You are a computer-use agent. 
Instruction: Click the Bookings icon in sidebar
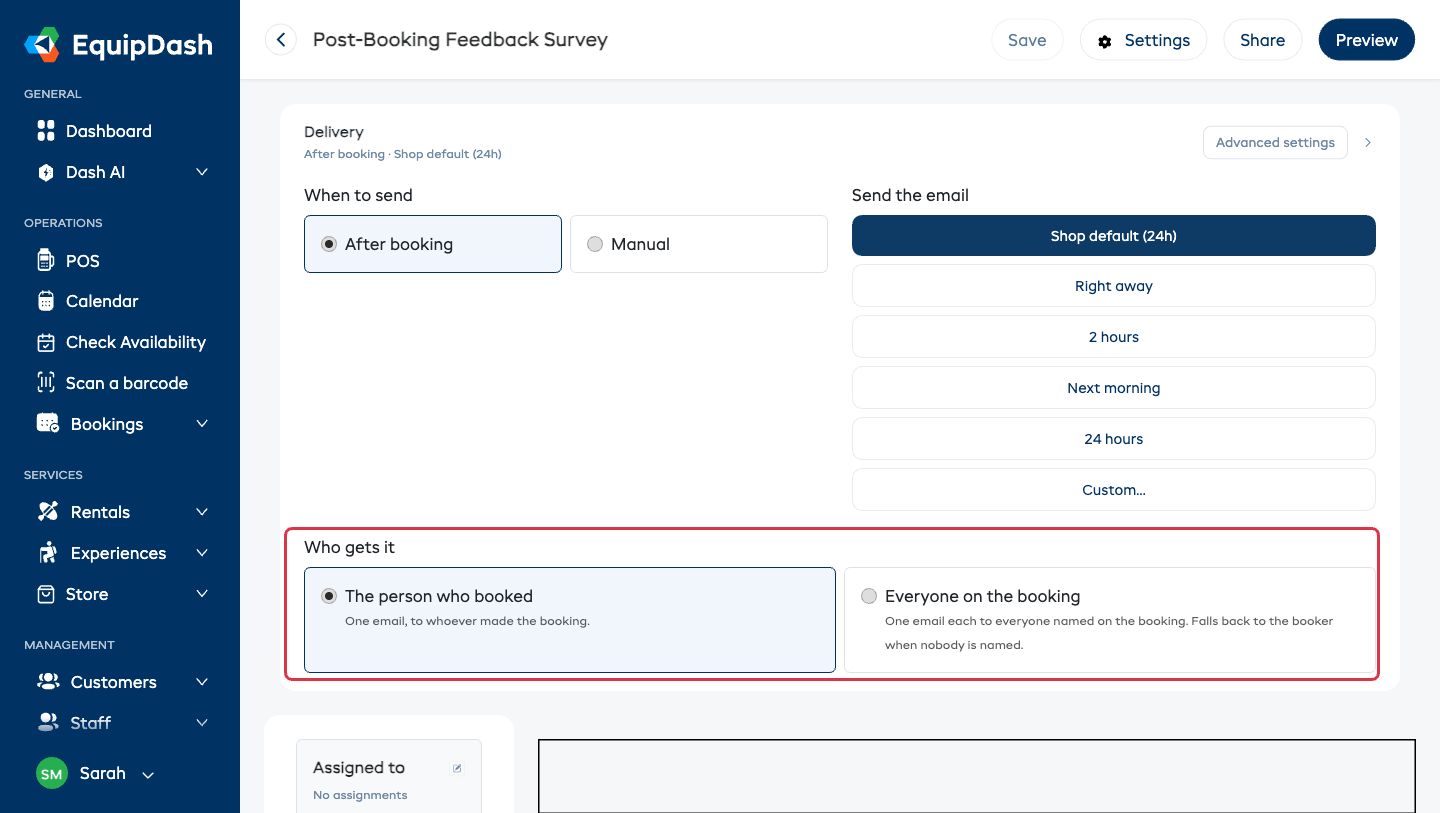[x=47, y=424]
